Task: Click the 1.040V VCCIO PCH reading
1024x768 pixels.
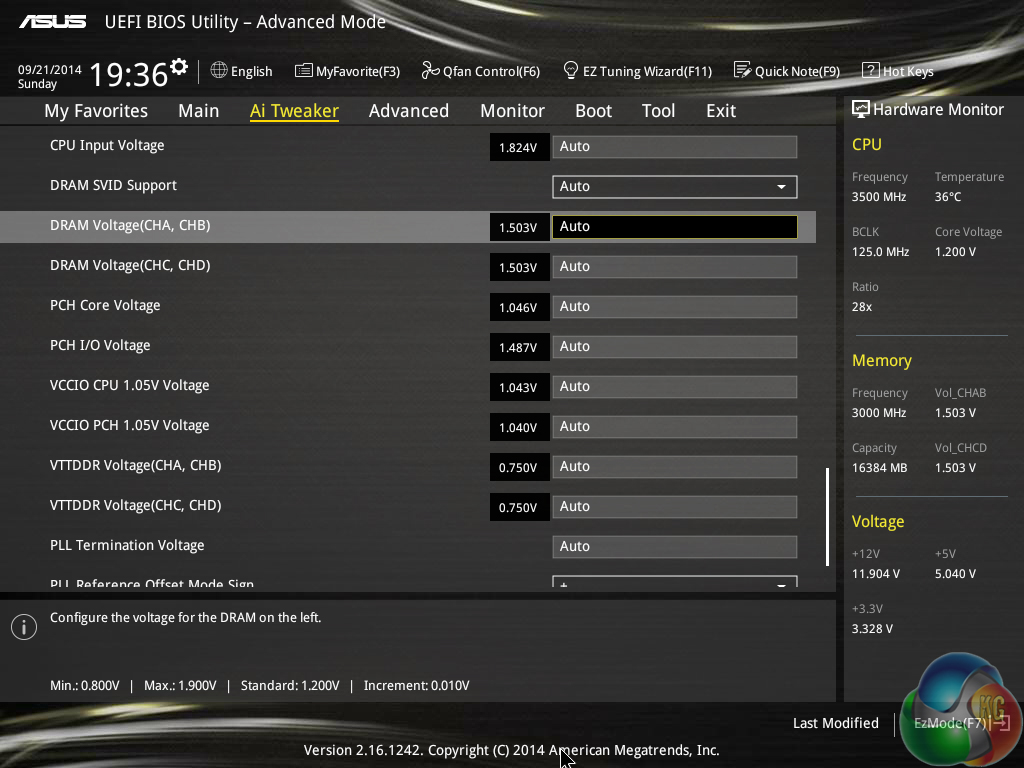Action: pyautogui.click(x=519, y=428)
